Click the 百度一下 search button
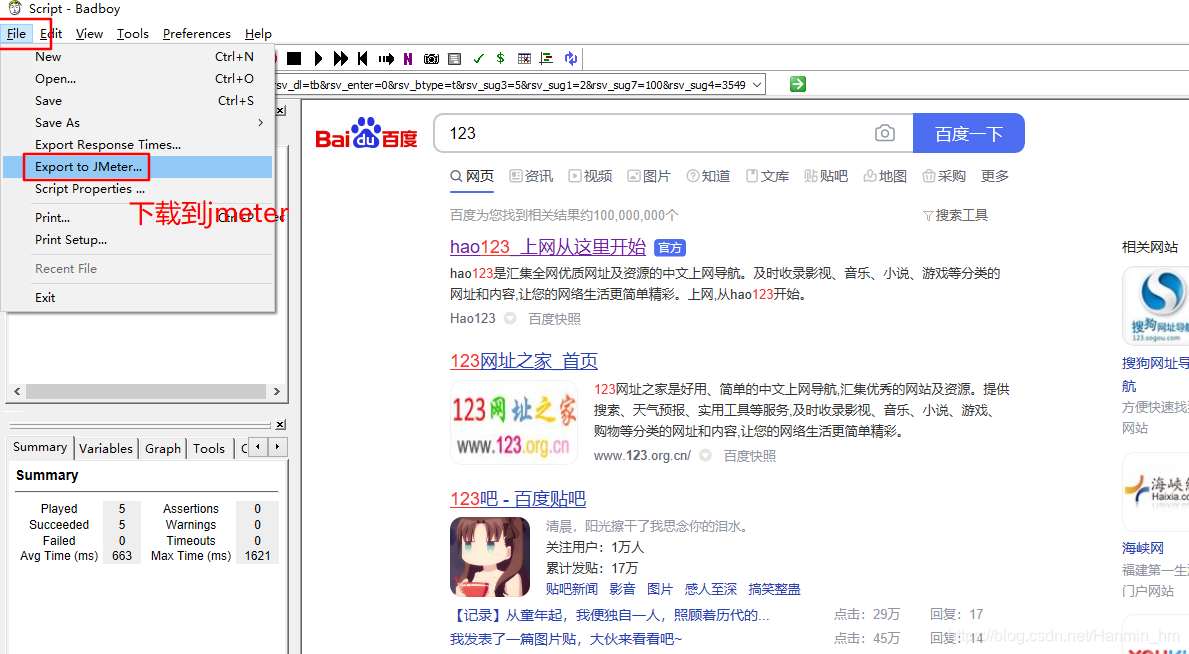The height and width of the screenshot is (654, 1189). click(x=968, y=134)
